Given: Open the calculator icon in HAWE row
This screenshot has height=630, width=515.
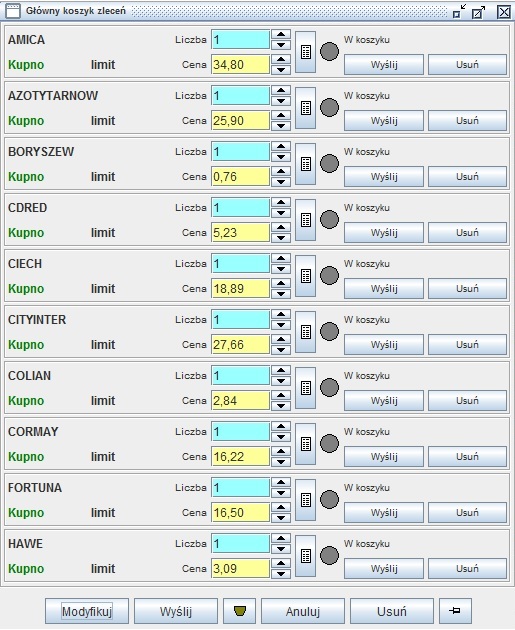Looking at the screenshot, I should point(305,556).
